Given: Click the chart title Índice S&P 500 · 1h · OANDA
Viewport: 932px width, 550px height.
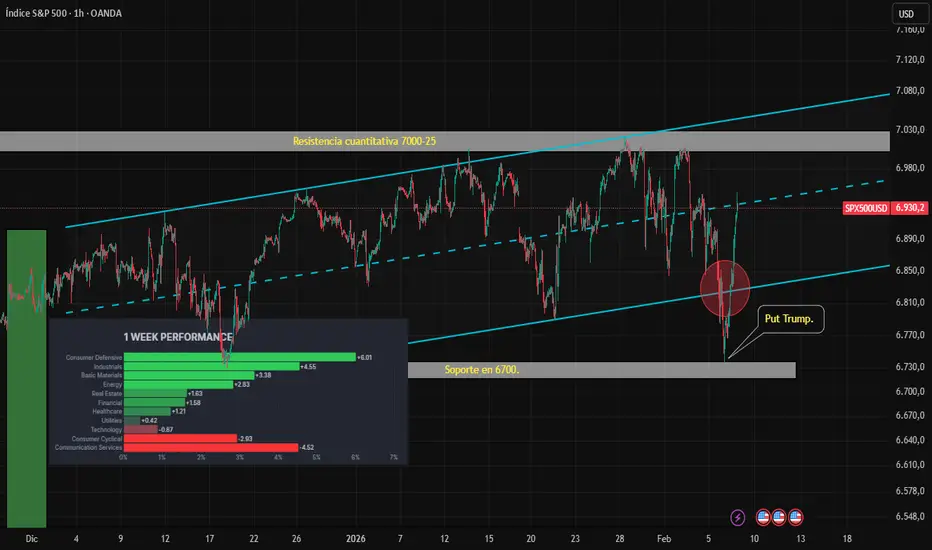Looking at the screenshot, I should [x=64, y=13].
